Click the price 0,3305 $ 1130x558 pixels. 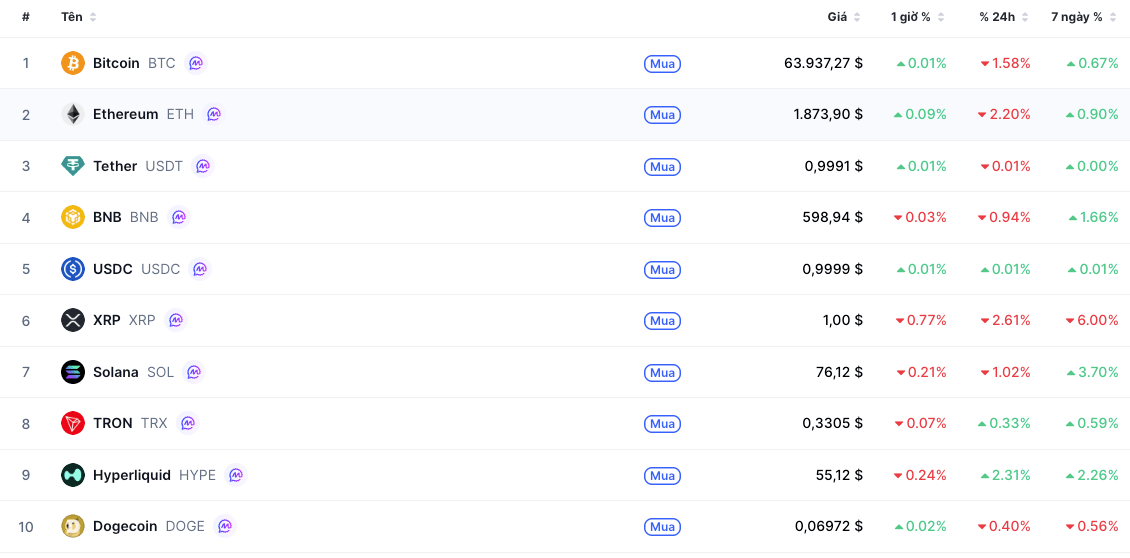832,423
